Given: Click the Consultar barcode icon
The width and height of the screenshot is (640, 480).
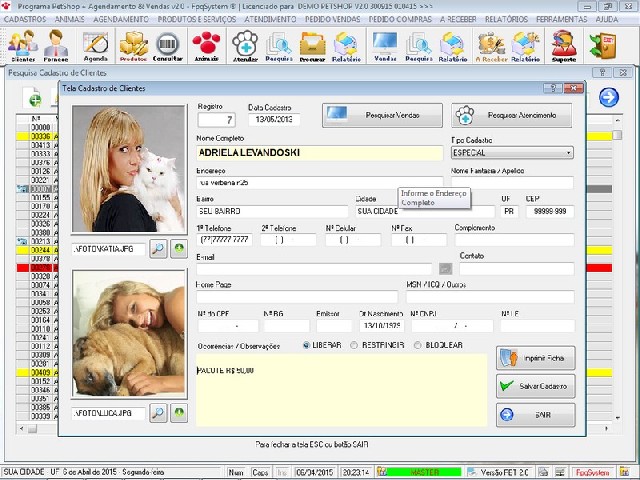Looking at the screenshot, I should point(168,46).
